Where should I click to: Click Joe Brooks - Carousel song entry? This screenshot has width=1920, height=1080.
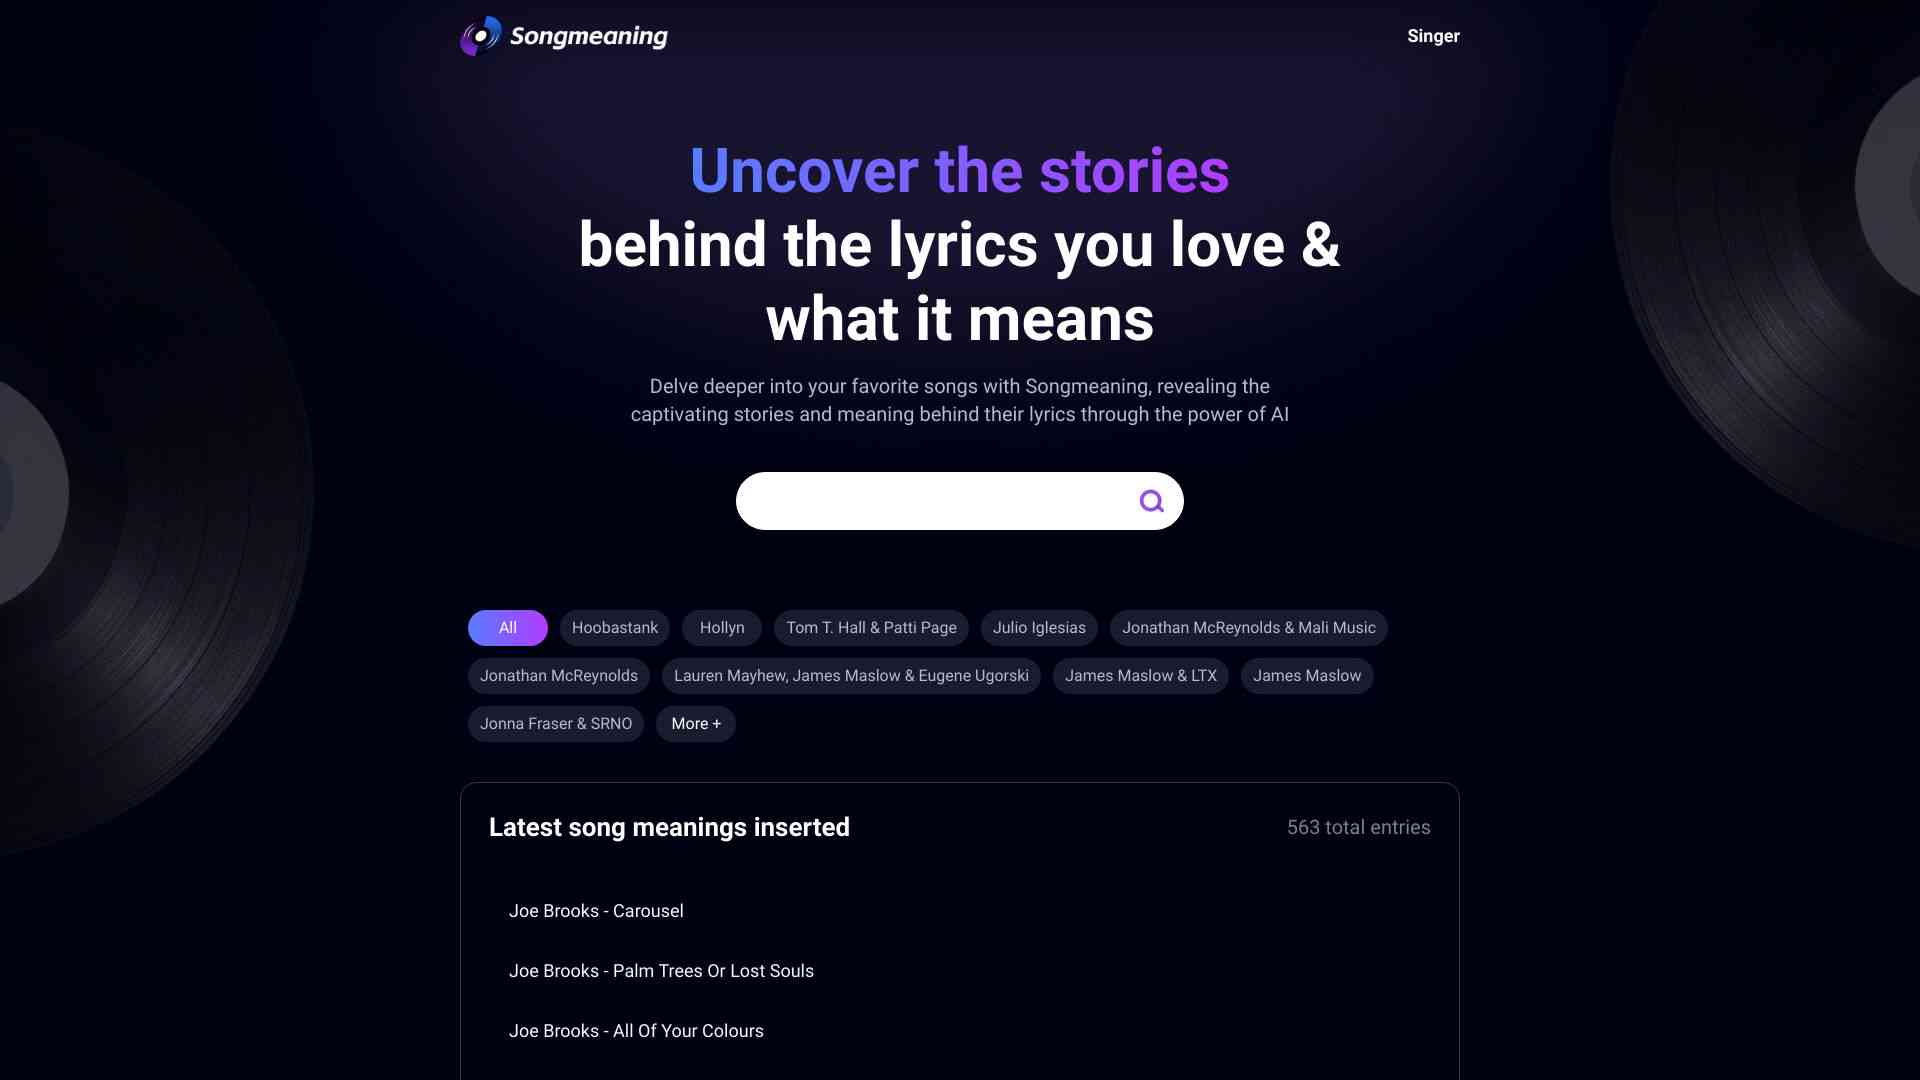[x=596, y=911]
